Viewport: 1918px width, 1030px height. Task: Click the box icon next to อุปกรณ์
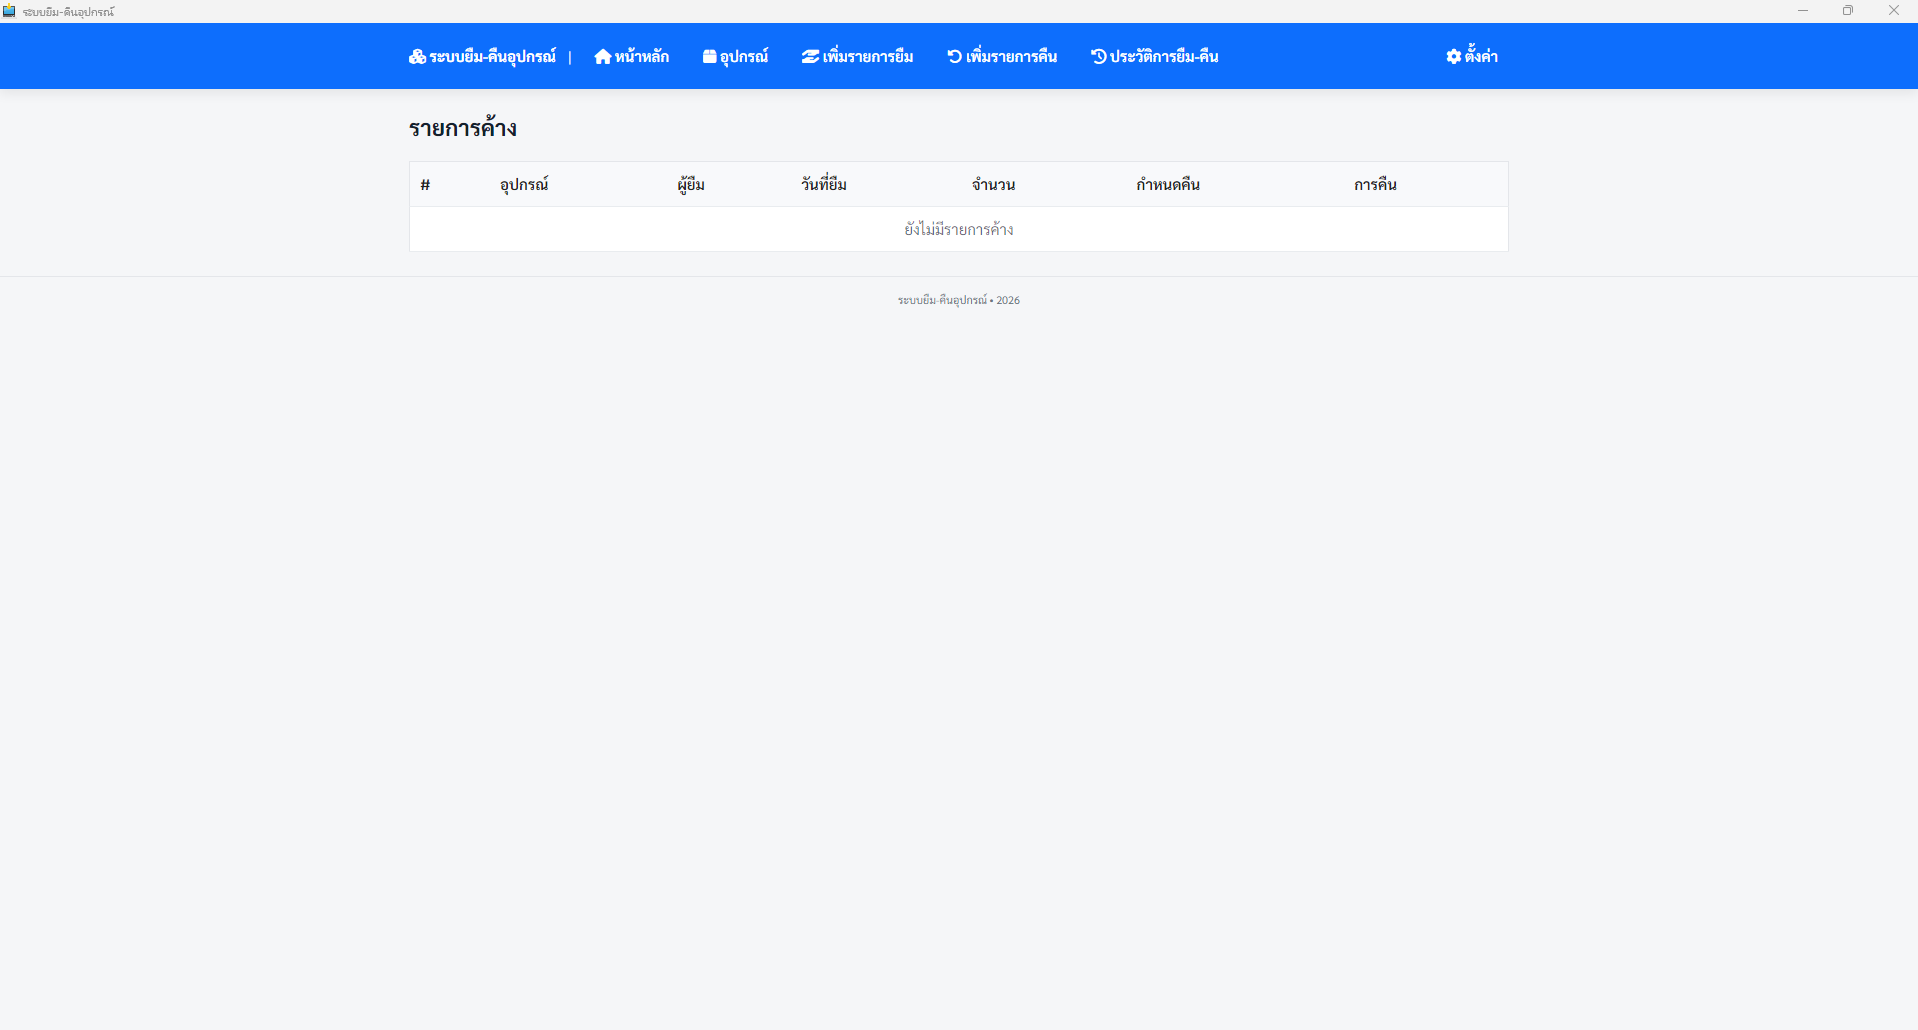[709, 57]
